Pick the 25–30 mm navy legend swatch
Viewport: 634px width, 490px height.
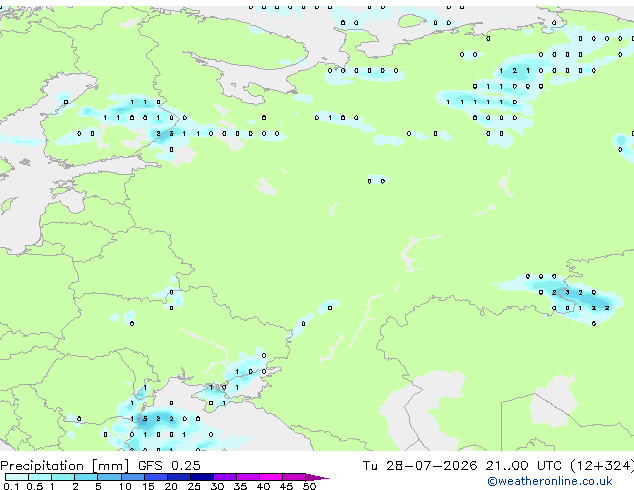tap(202, 477)
